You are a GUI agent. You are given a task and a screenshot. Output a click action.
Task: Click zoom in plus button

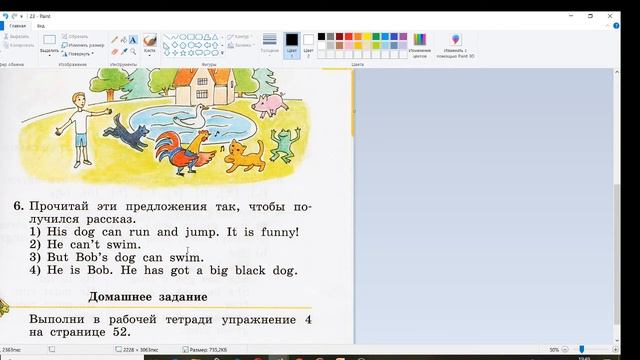click(x=615, y=349)
